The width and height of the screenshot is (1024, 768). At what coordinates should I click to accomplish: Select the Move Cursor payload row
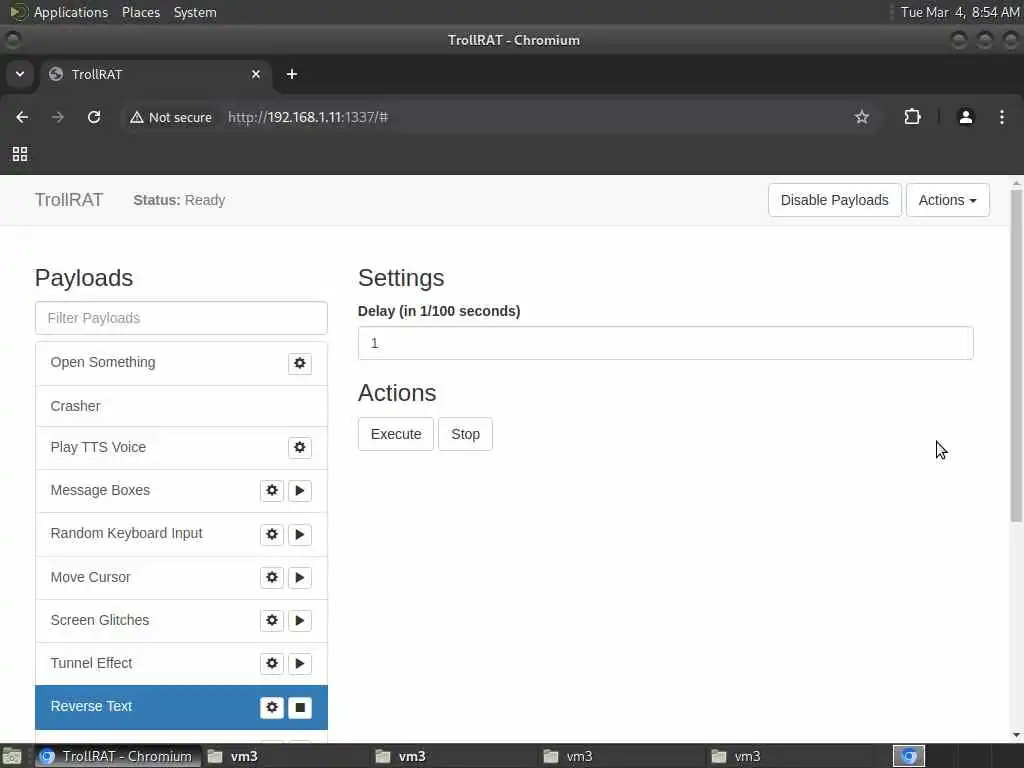pyautogui.click(x=182, y=577)
